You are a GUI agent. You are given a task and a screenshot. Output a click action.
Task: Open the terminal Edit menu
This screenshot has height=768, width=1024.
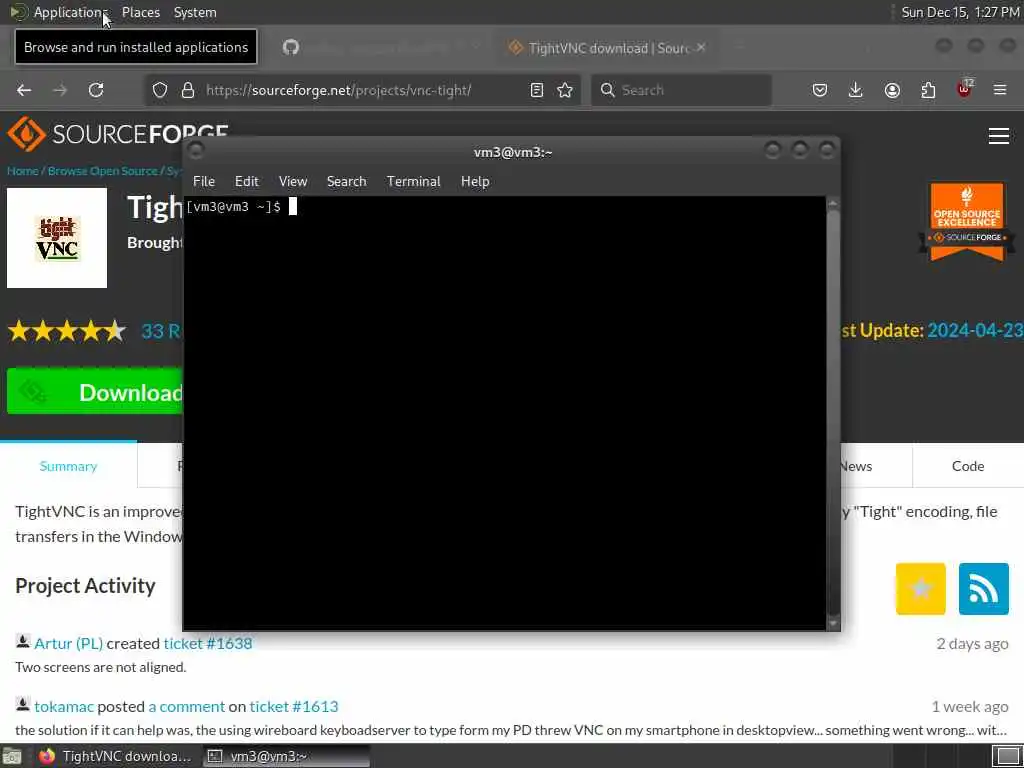tap(246, 182)
